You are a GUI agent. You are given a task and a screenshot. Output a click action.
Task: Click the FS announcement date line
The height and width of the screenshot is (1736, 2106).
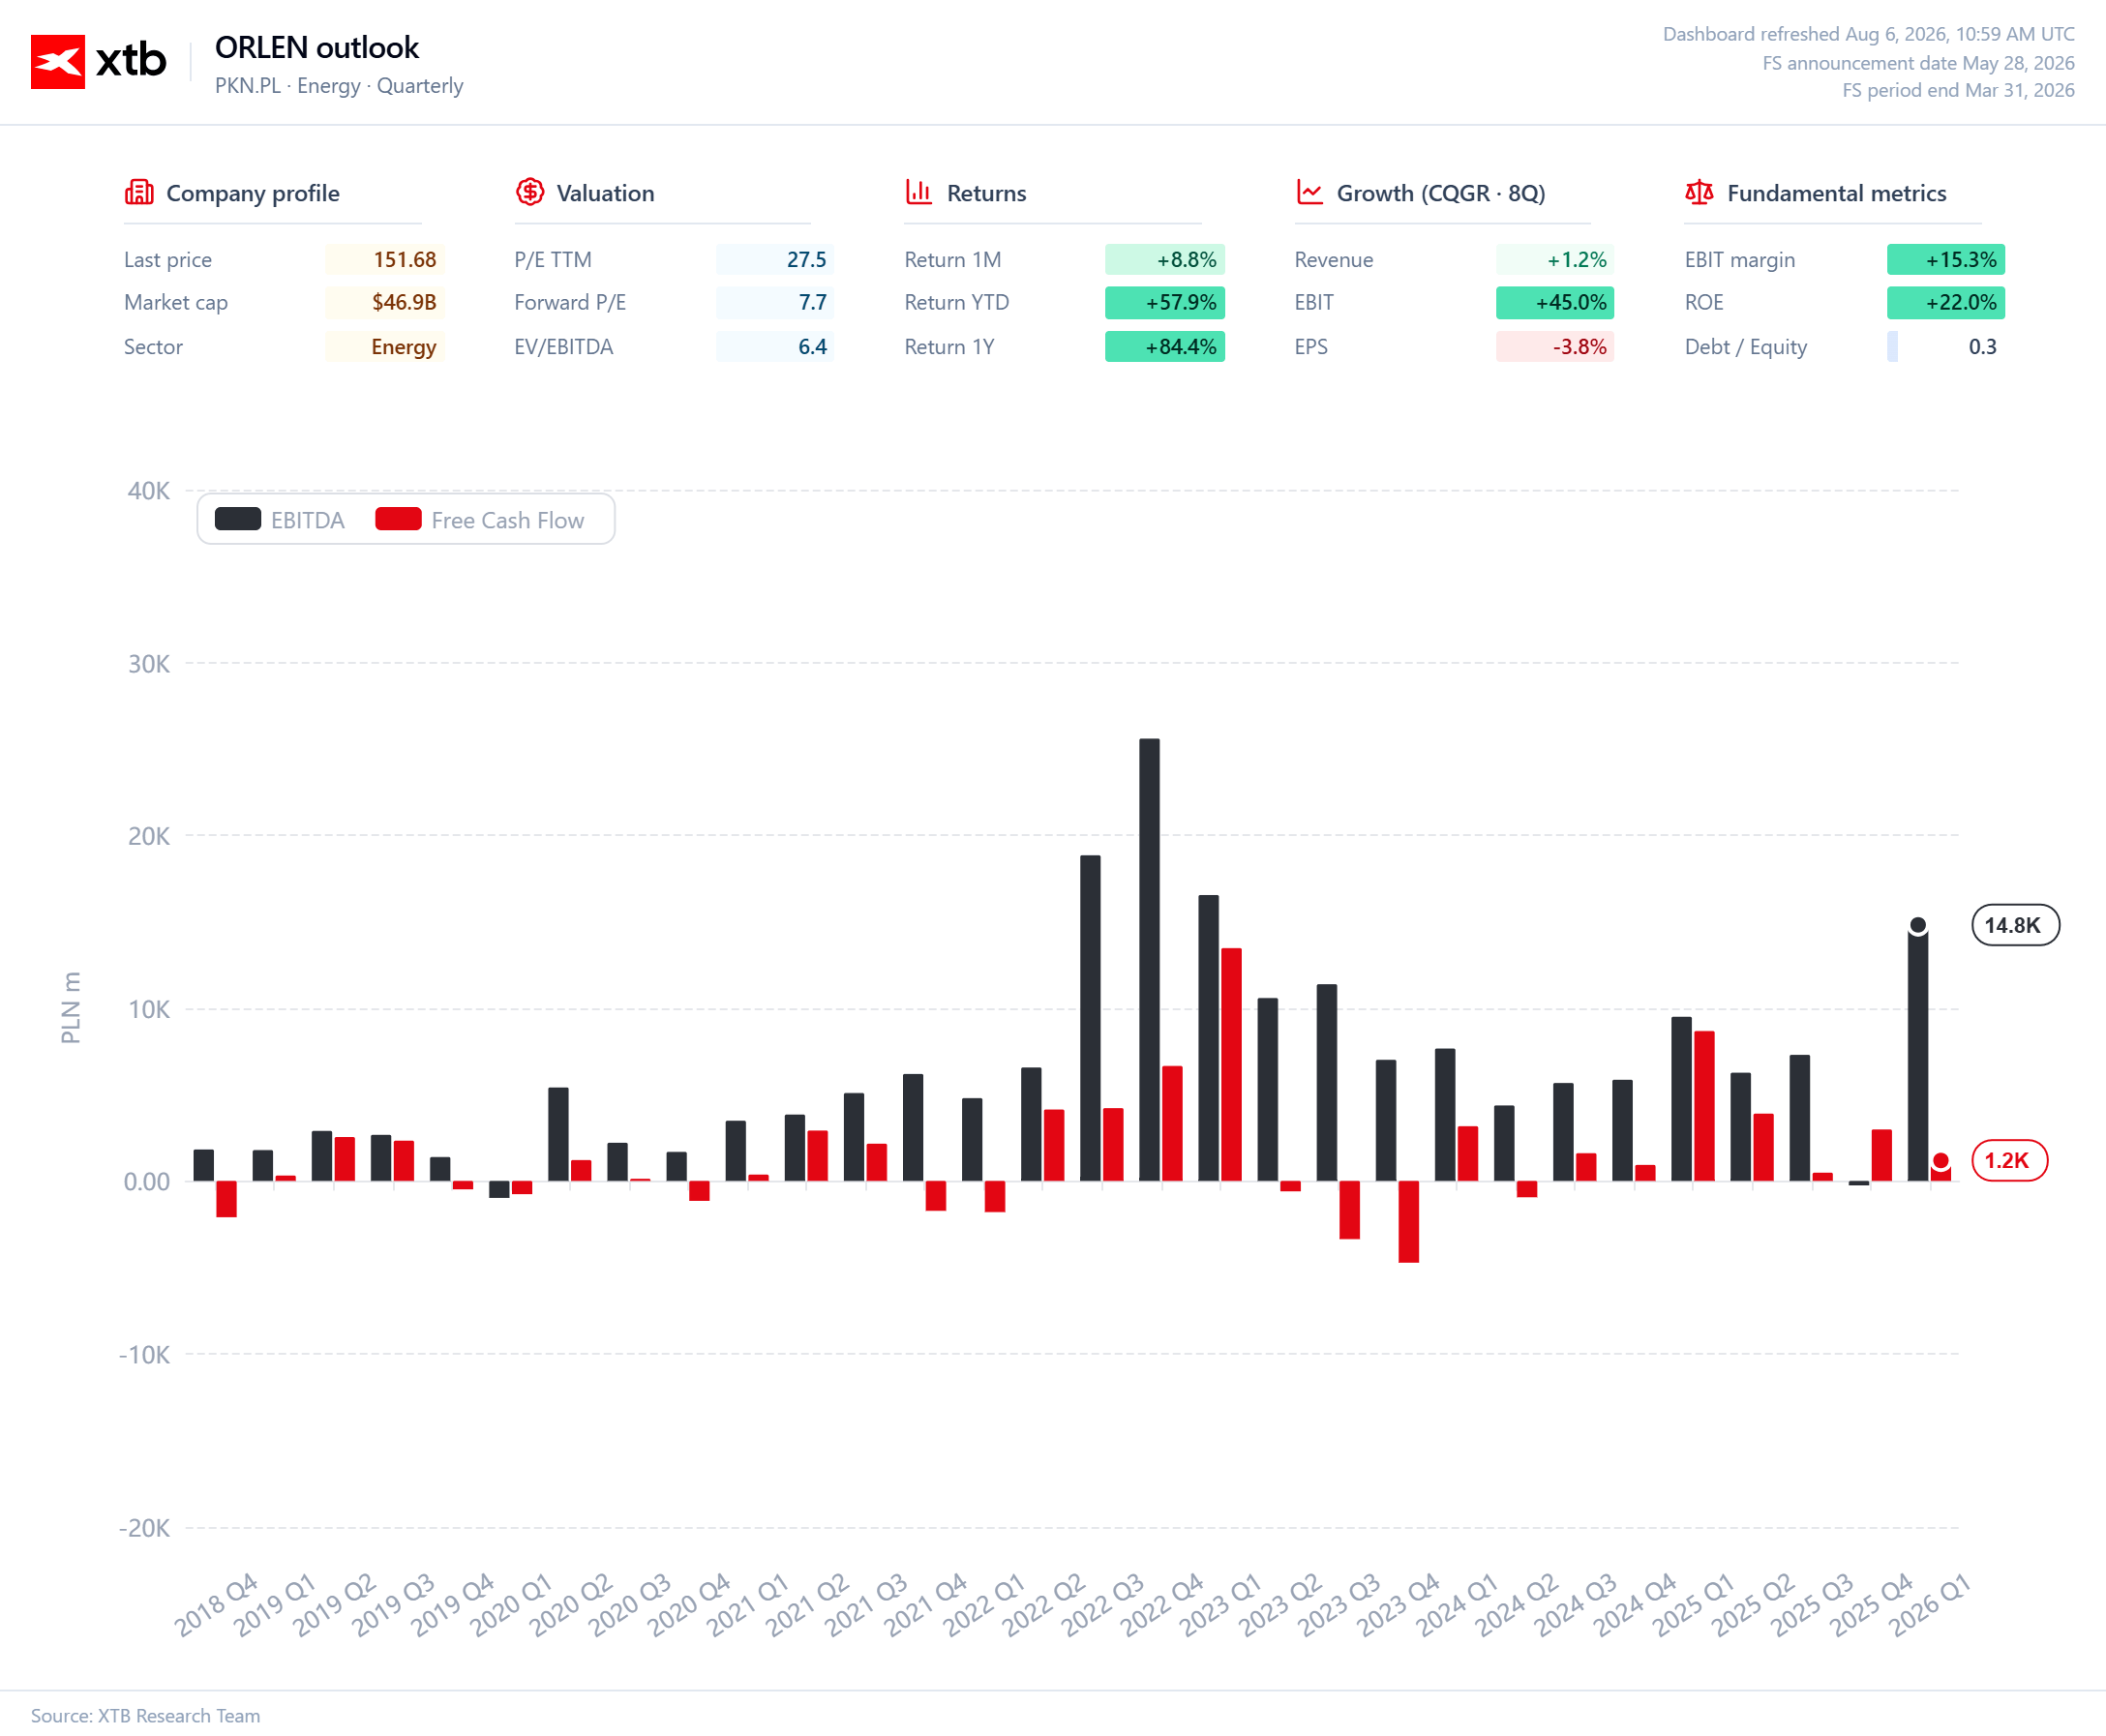tap(1918, 63)
